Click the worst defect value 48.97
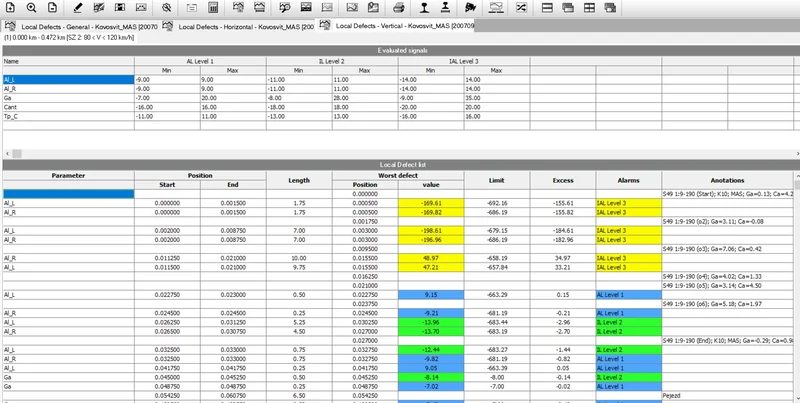 tap(431, 258)
